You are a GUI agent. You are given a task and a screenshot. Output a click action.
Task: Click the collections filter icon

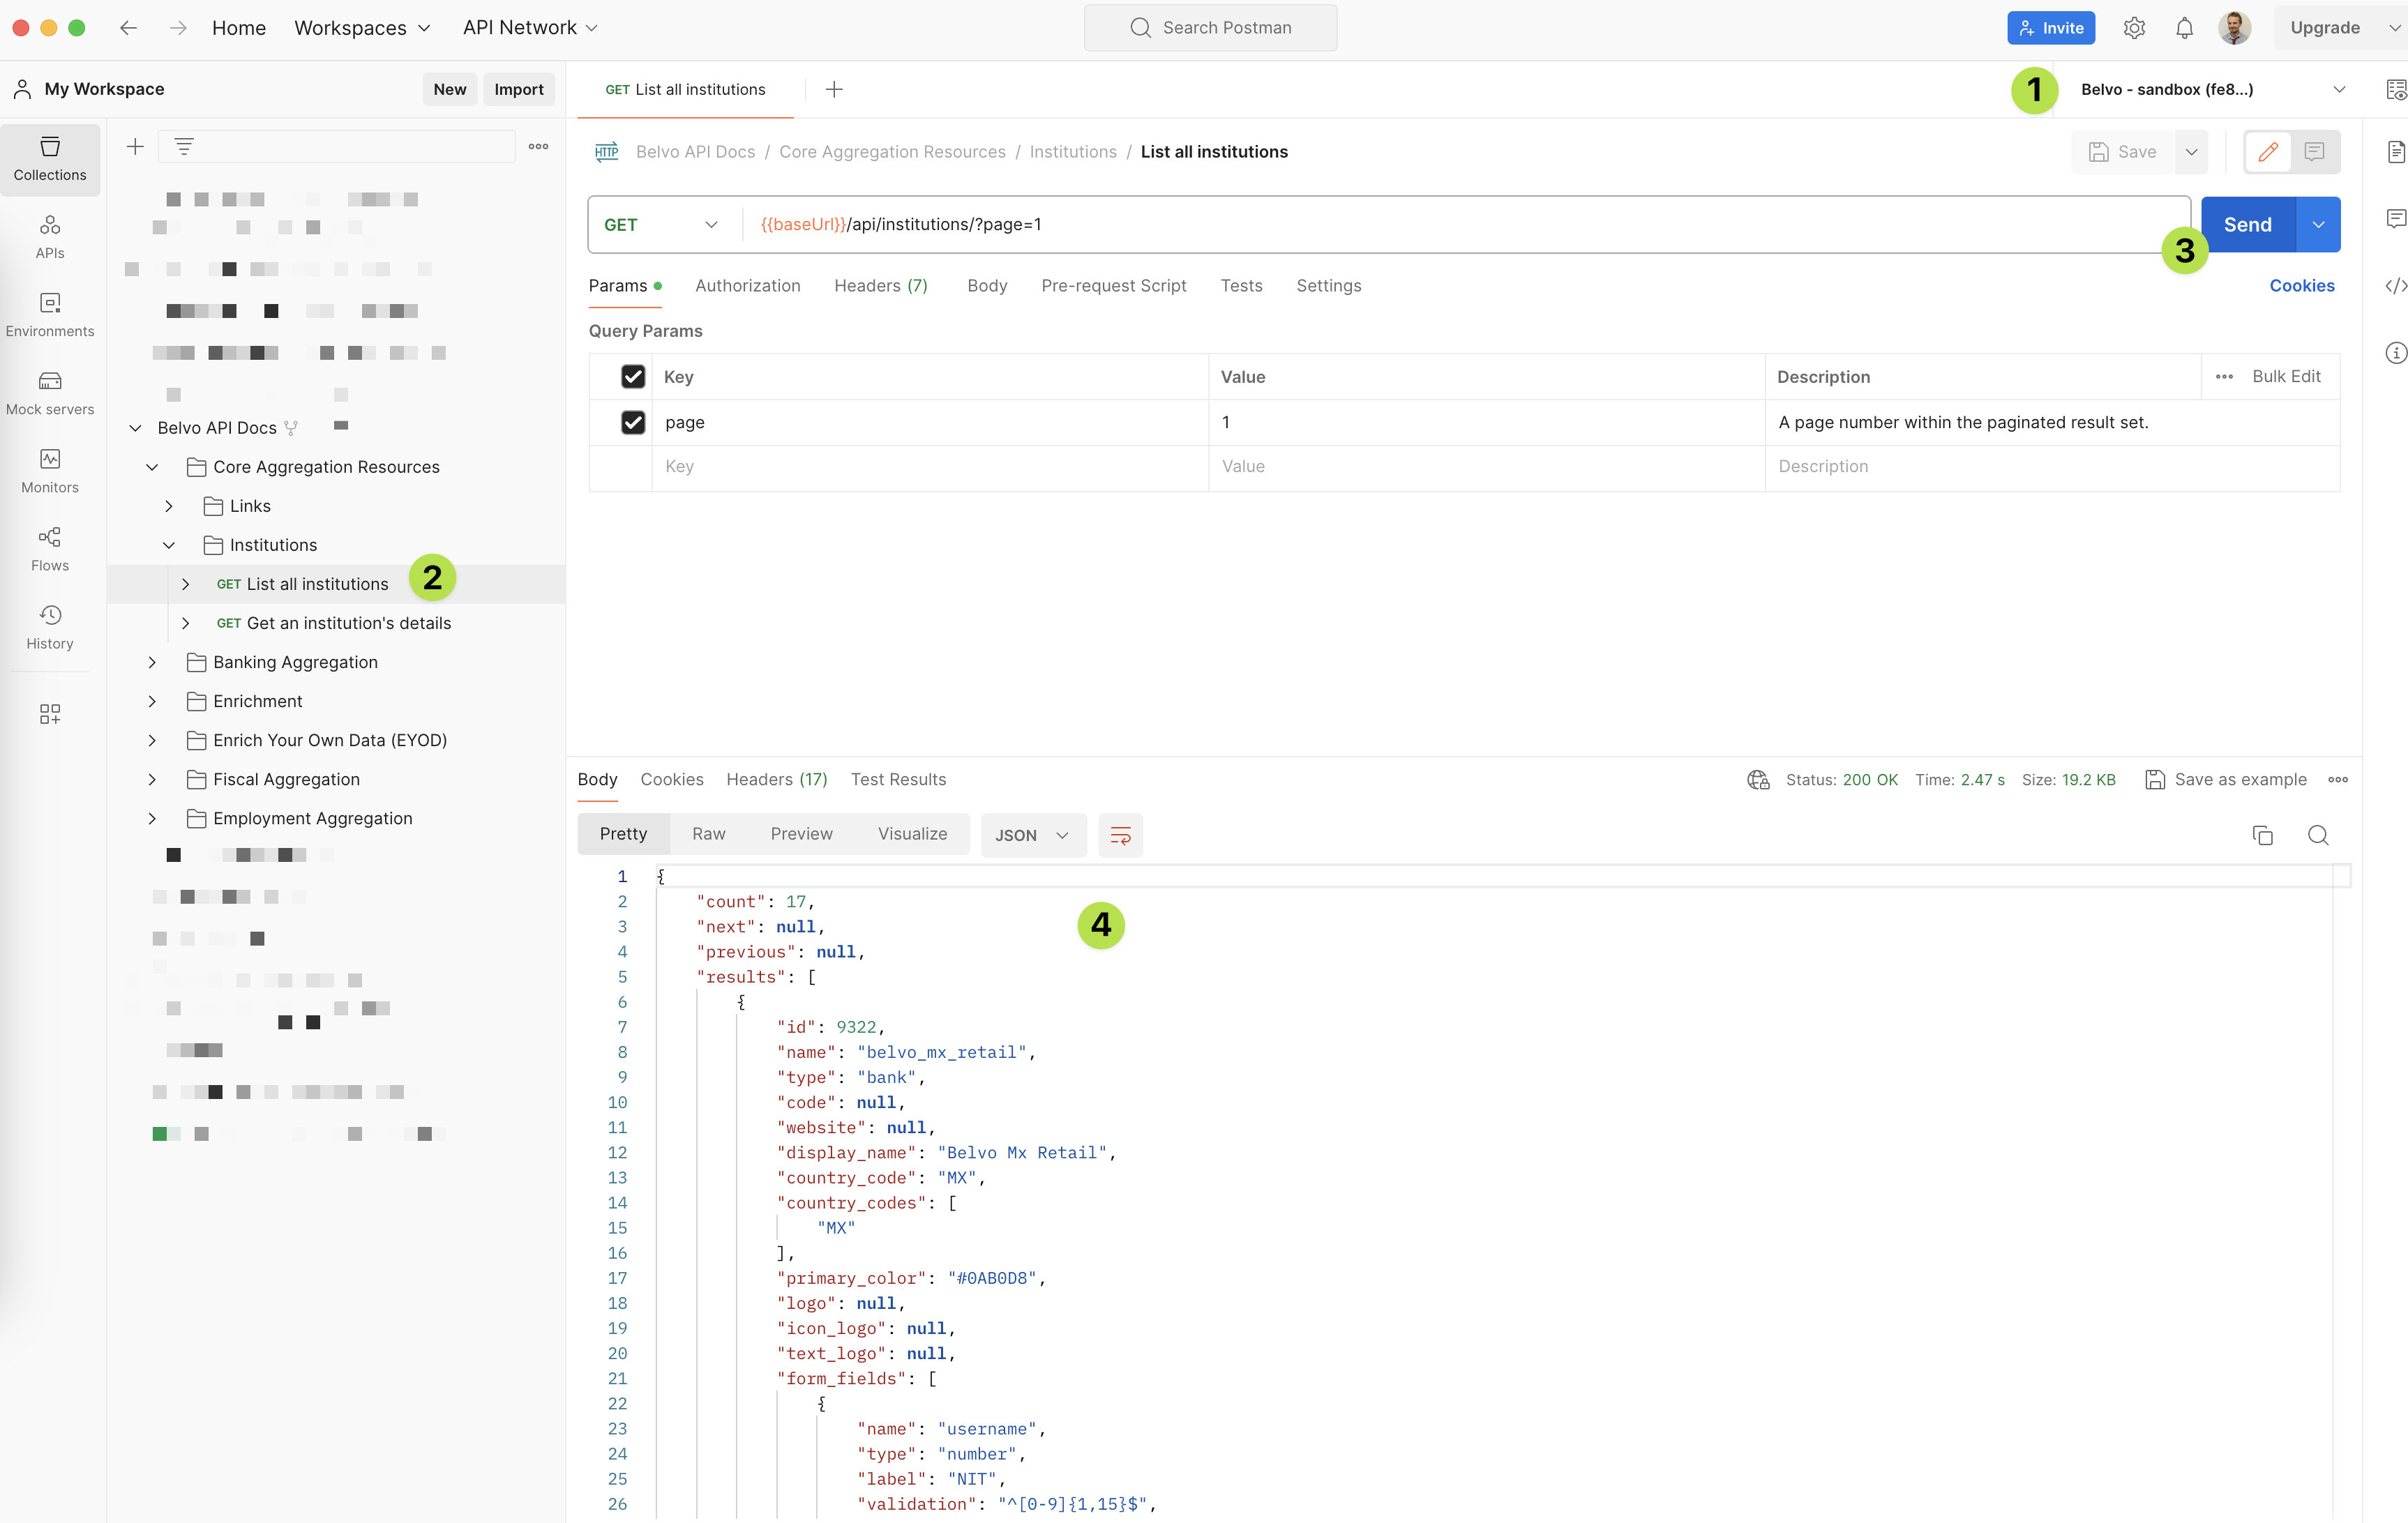184,147
